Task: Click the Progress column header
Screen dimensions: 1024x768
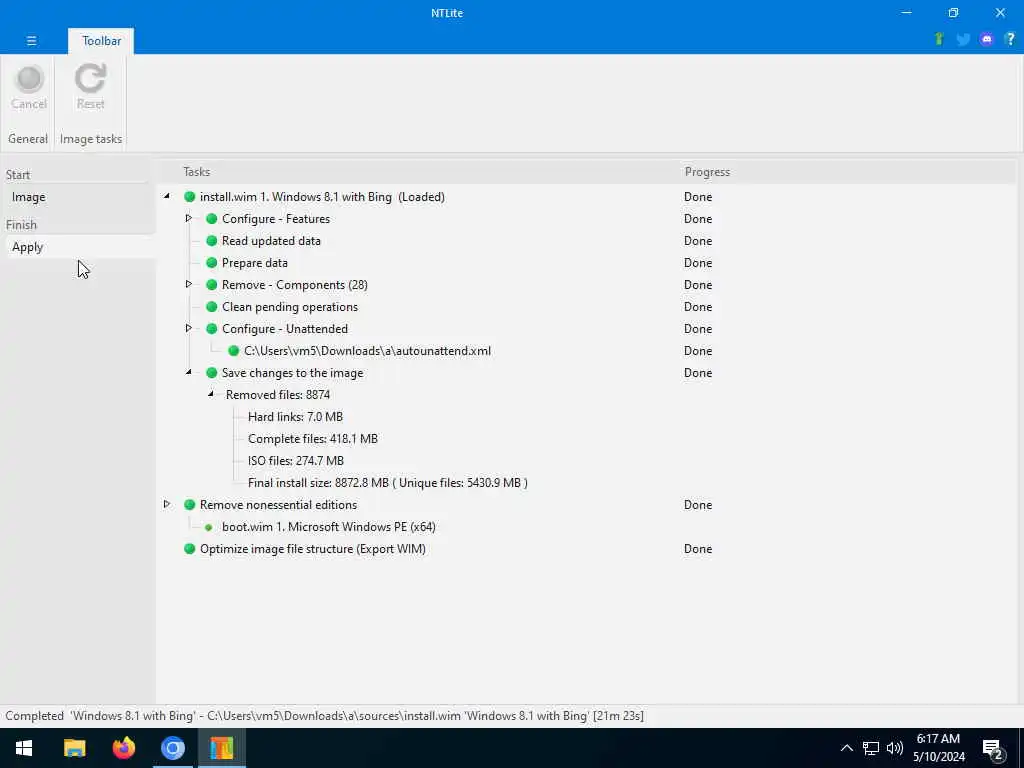Action: (707, 172)
